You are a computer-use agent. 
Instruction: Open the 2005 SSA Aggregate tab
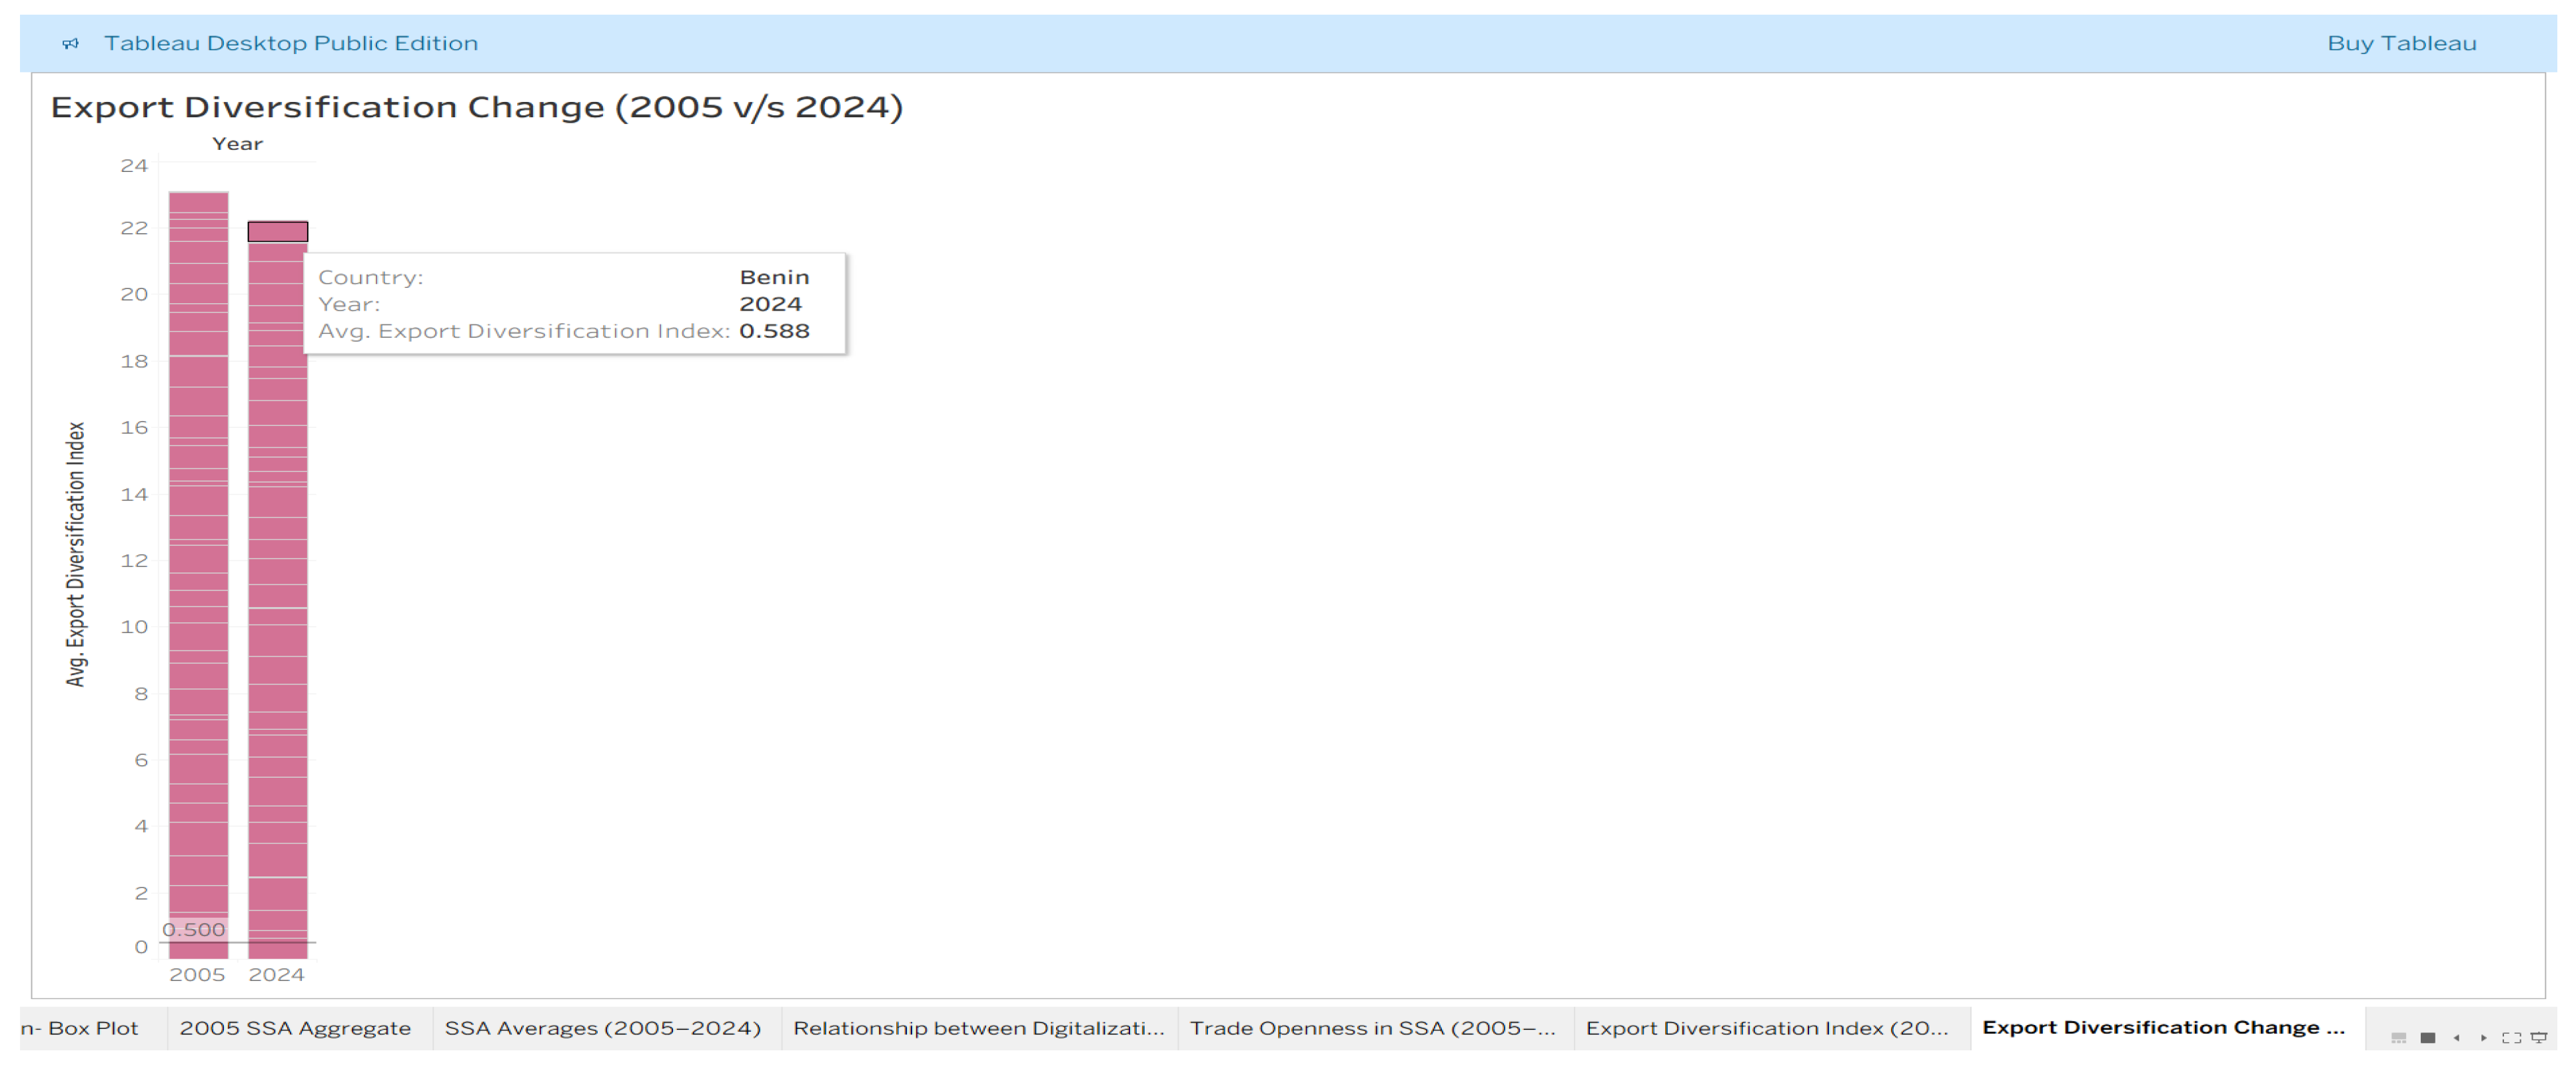coord(295,1027)
